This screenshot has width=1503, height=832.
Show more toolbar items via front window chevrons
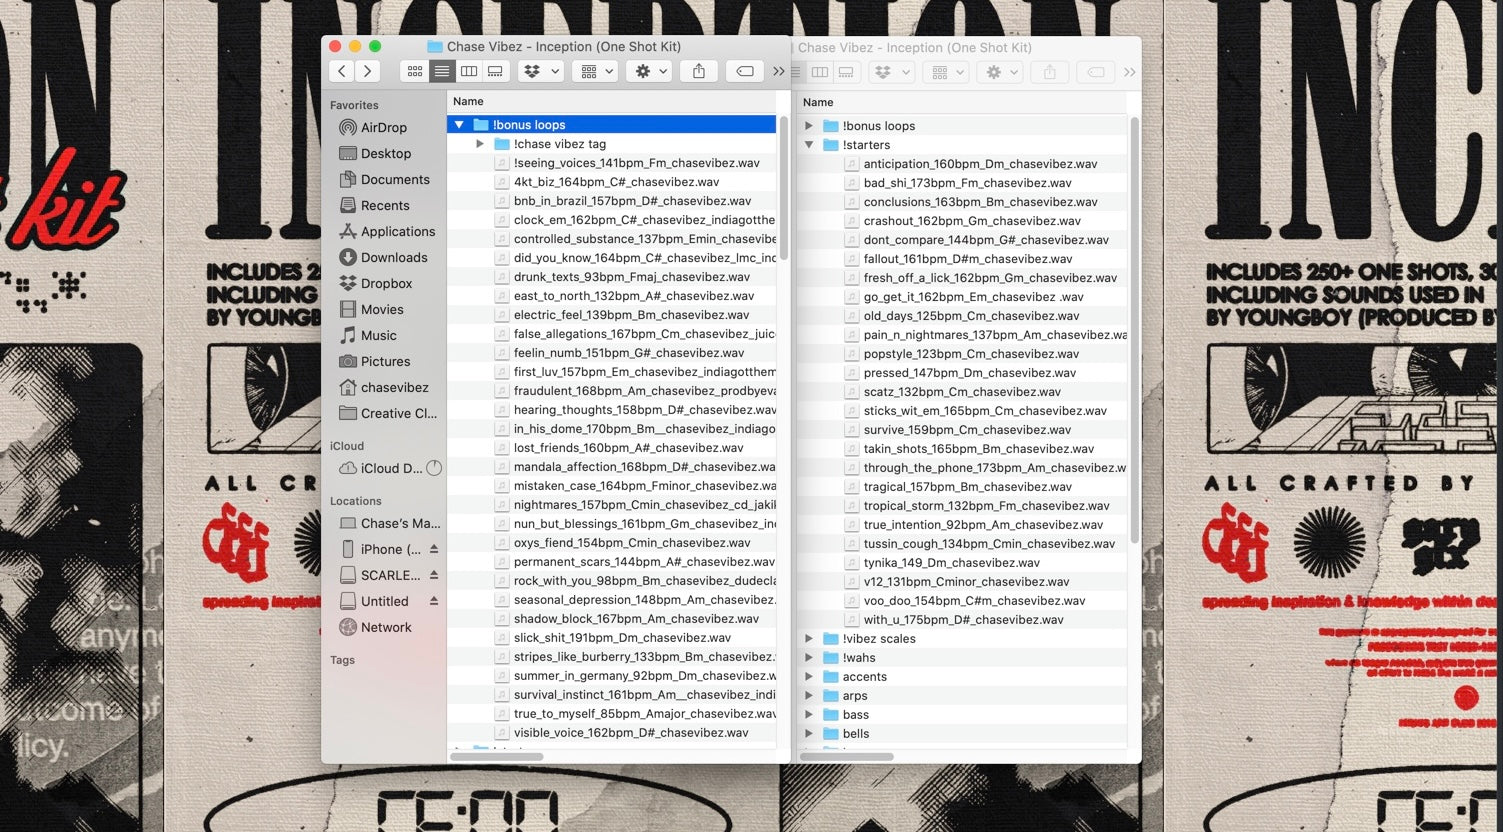(x=779, y=71)
